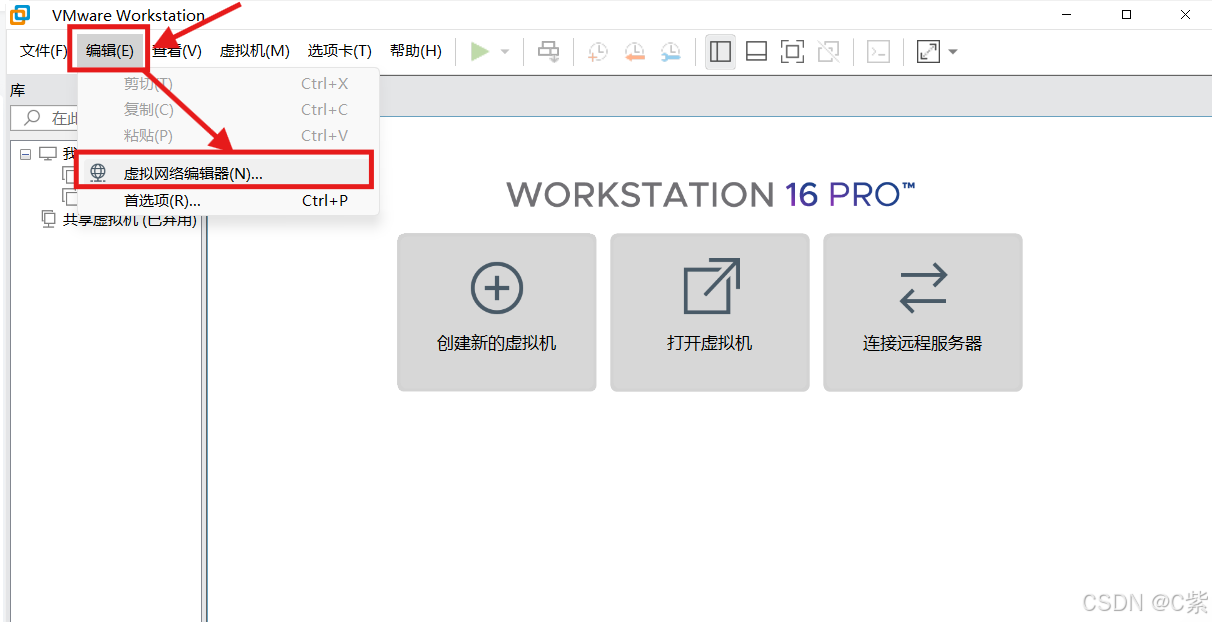Click the green power on play icon
This screenshot has width=1212, height=622.
point(480,51)
